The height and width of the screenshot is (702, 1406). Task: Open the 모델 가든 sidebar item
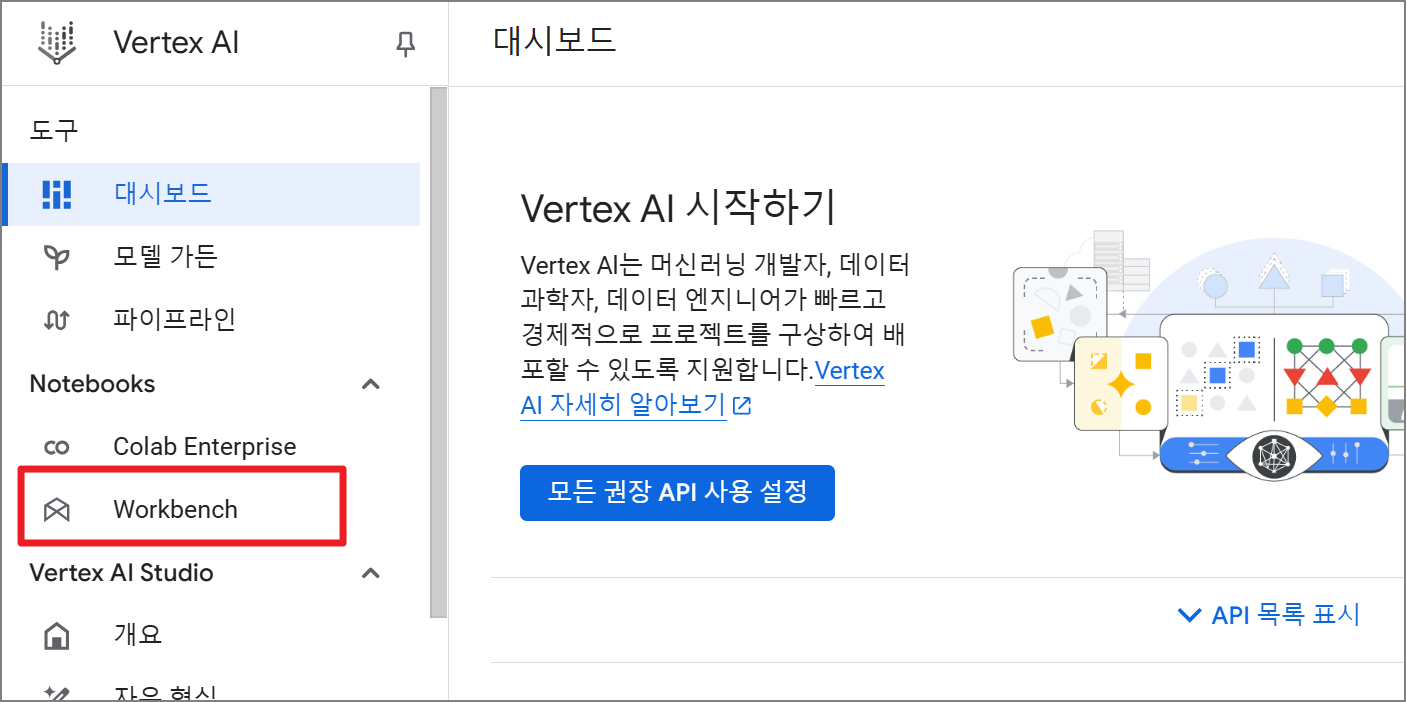[211, 258]
